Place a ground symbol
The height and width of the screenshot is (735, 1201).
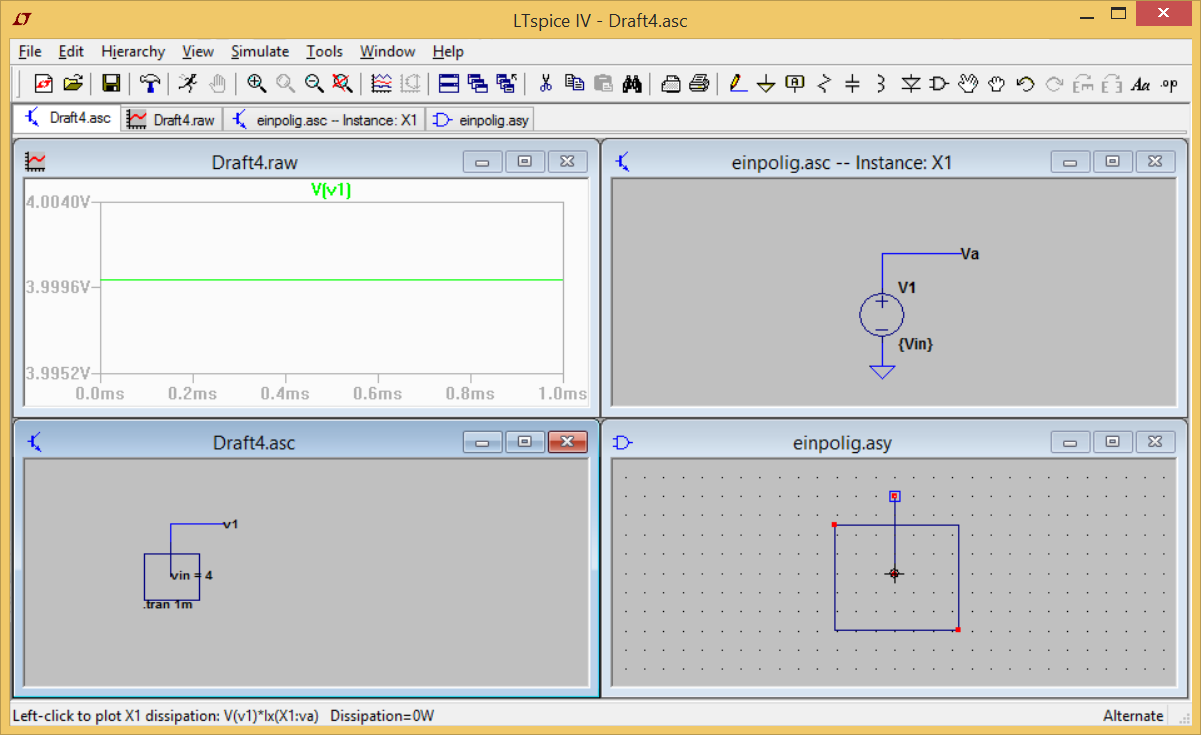pyautogui.click(x=766, y=84)
